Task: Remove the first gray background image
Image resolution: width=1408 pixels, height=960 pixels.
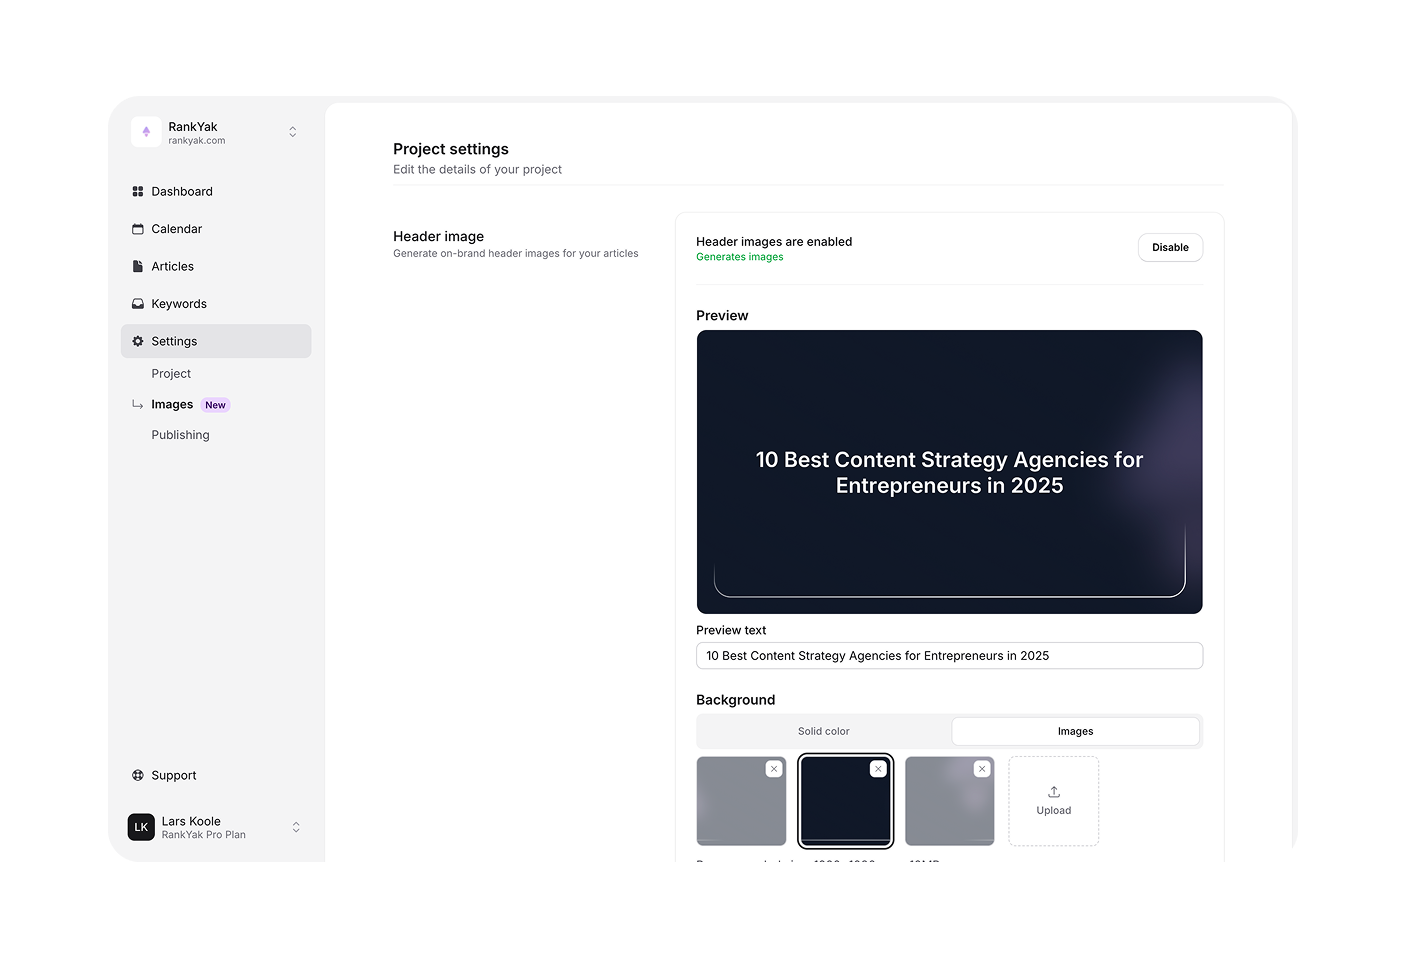Action: point(774,769)
